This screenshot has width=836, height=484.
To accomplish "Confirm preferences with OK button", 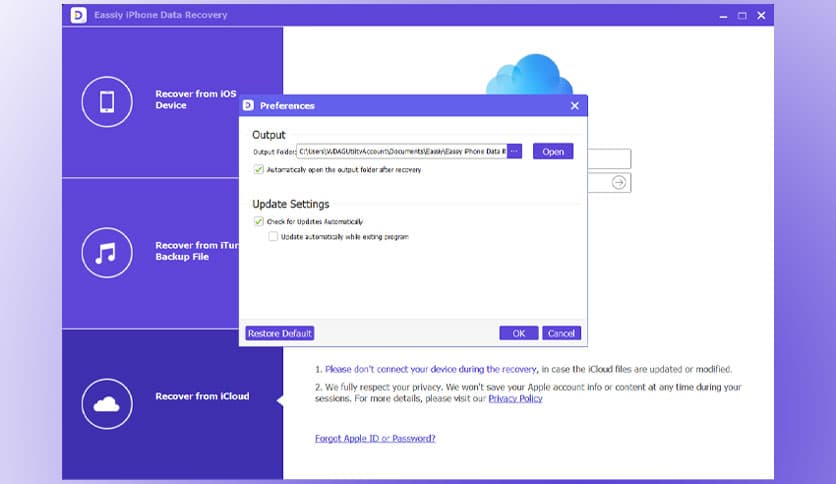I will click(x=519, y=333).
